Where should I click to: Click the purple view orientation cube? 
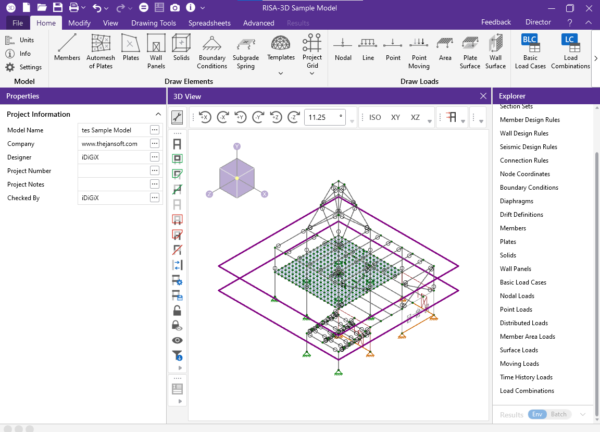237,178
